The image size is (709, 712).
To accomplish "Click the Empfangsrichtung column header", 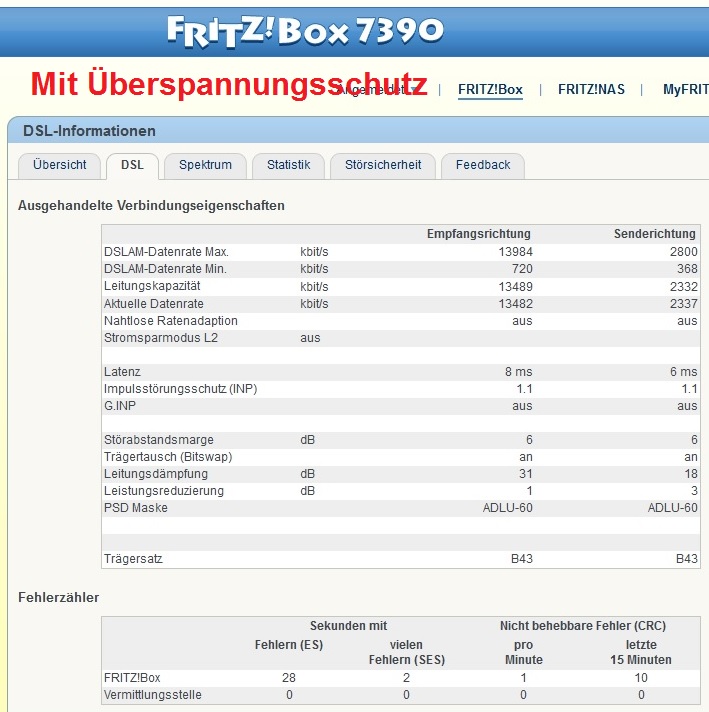I will click(478, 234).
